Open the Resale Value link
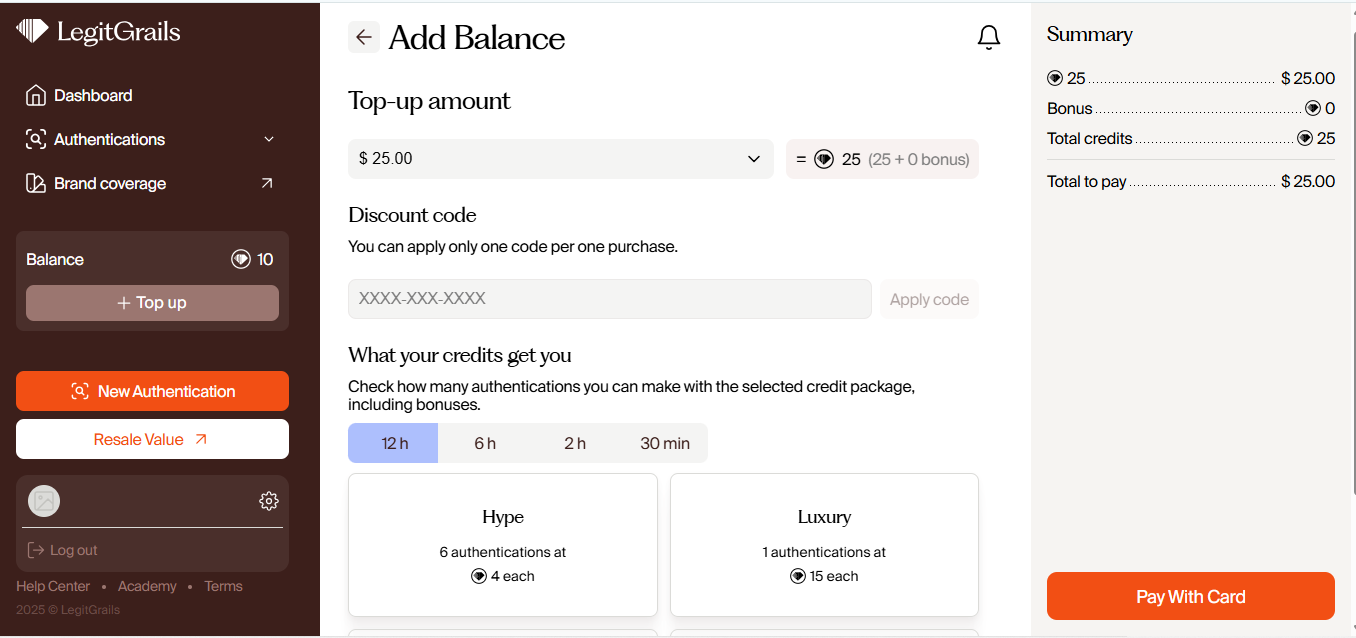Image resolution: width=1356 pixels, height=638 pixels. click(x=152, y=439)
